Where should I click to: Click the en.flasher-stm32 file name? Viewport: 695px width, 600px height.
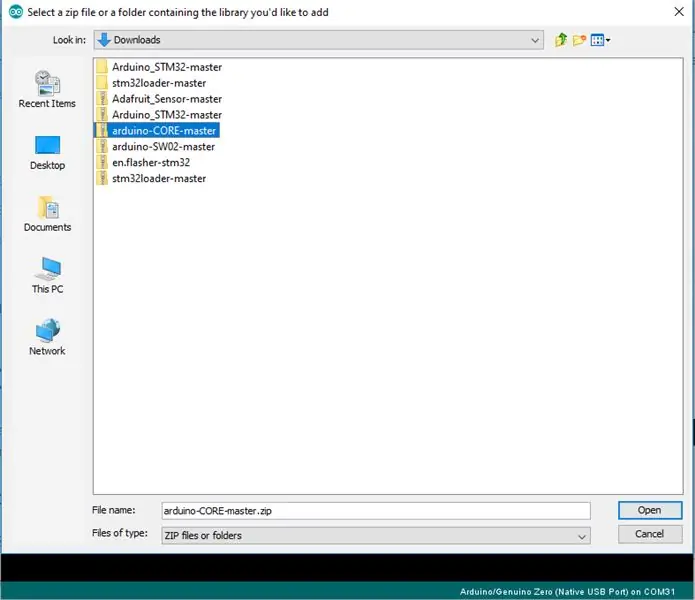coord(151,163)
